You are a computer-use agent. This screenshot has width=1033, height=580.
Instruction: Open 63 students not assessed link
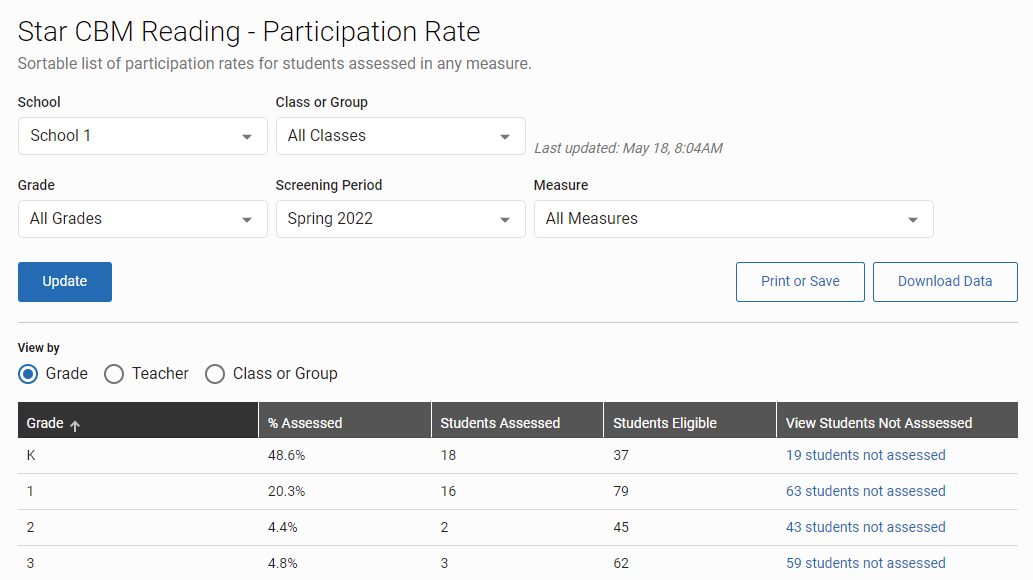(x=866, y=492)
